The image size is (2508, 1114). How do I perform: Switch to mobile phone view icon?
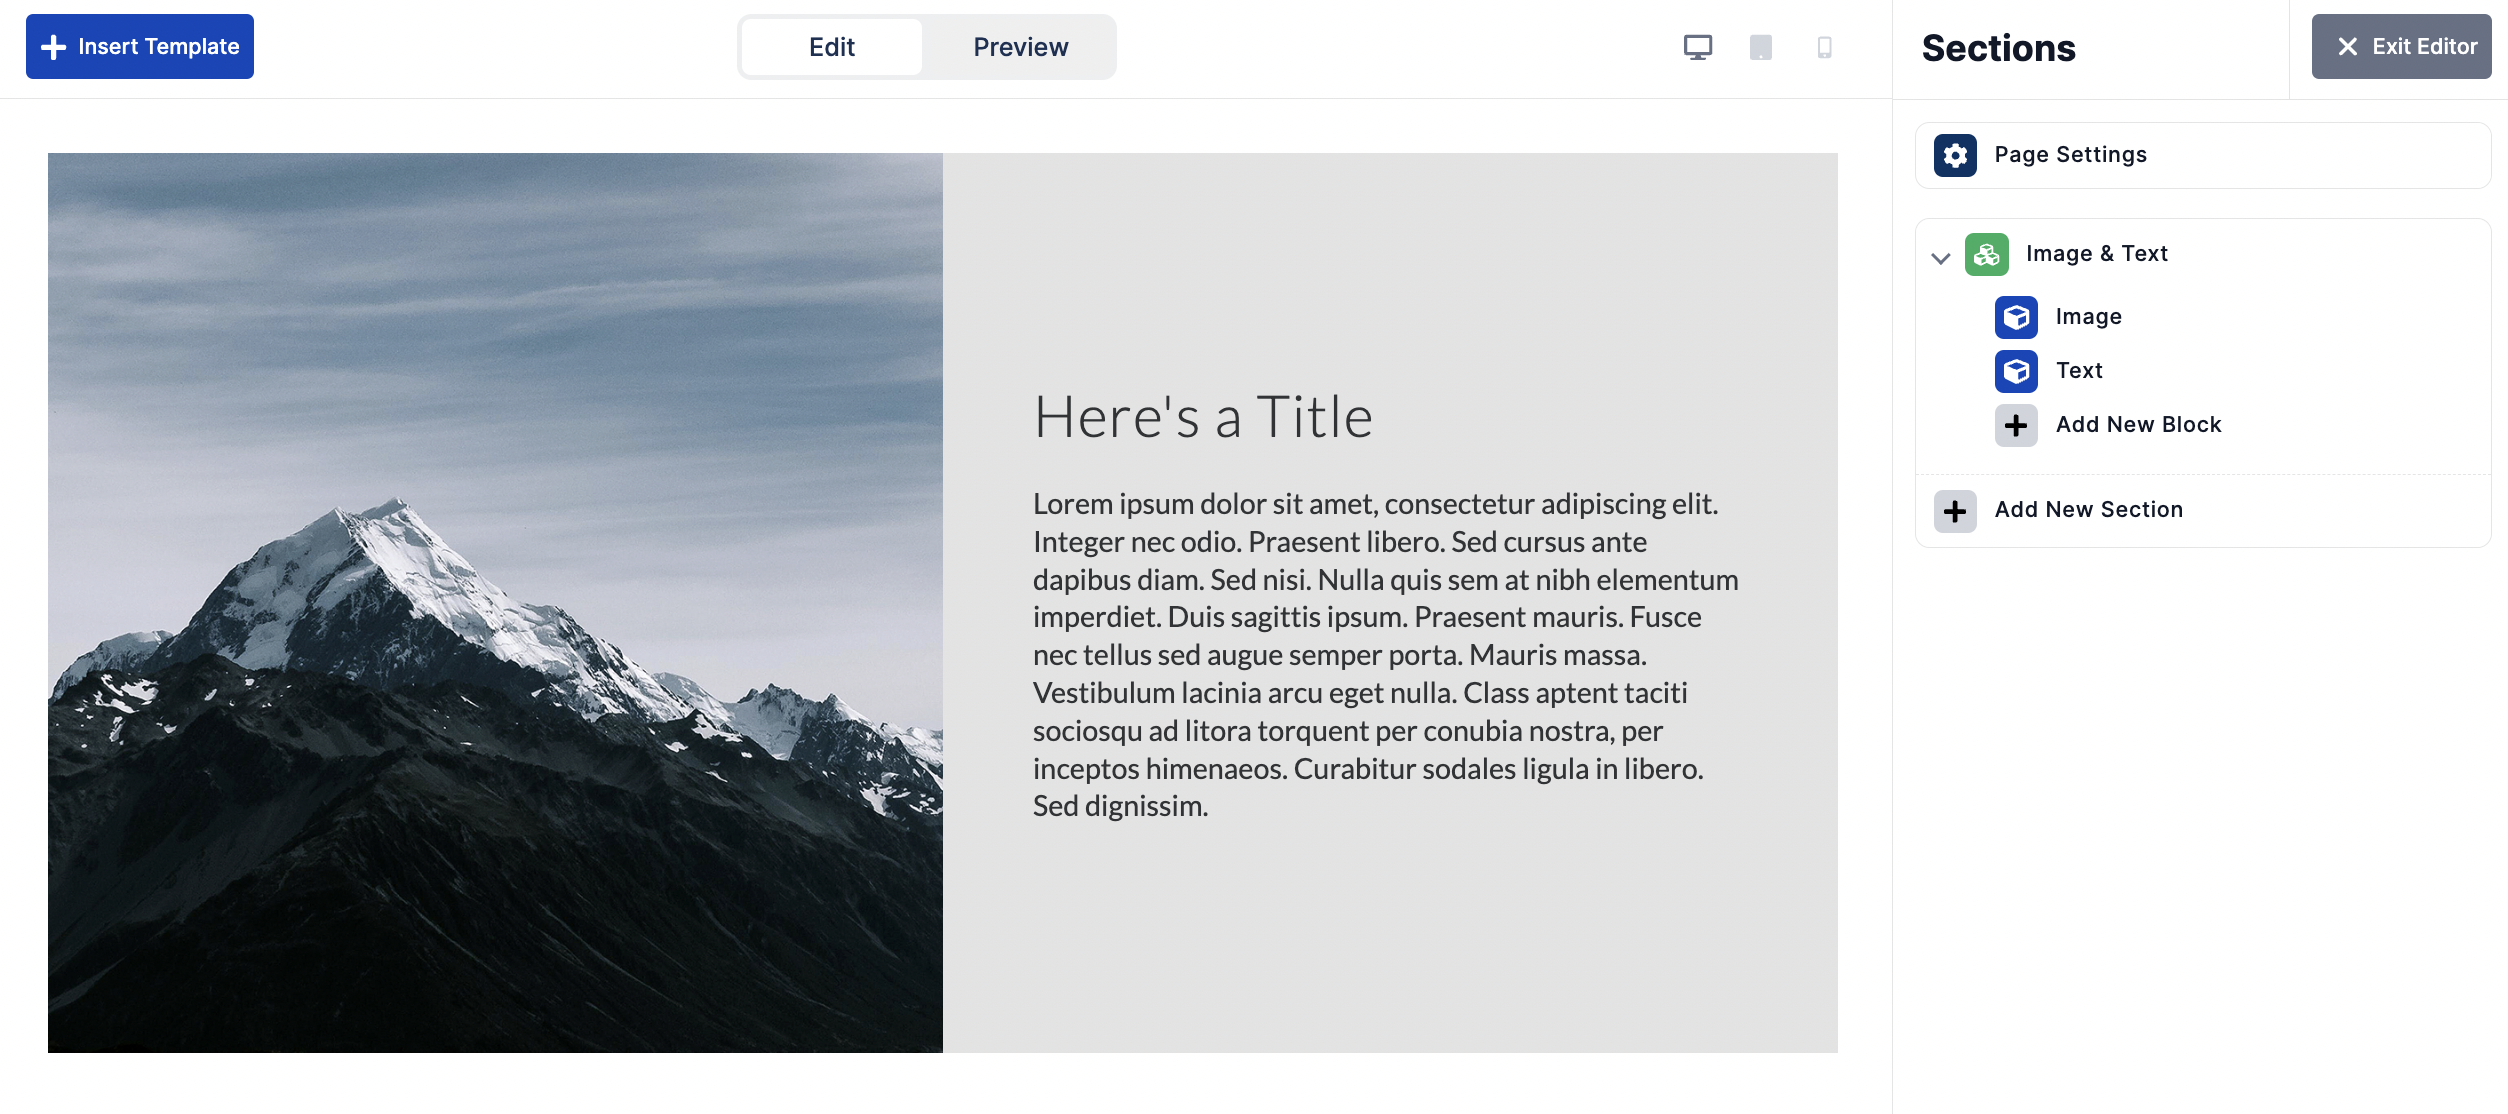(1824, 47)
